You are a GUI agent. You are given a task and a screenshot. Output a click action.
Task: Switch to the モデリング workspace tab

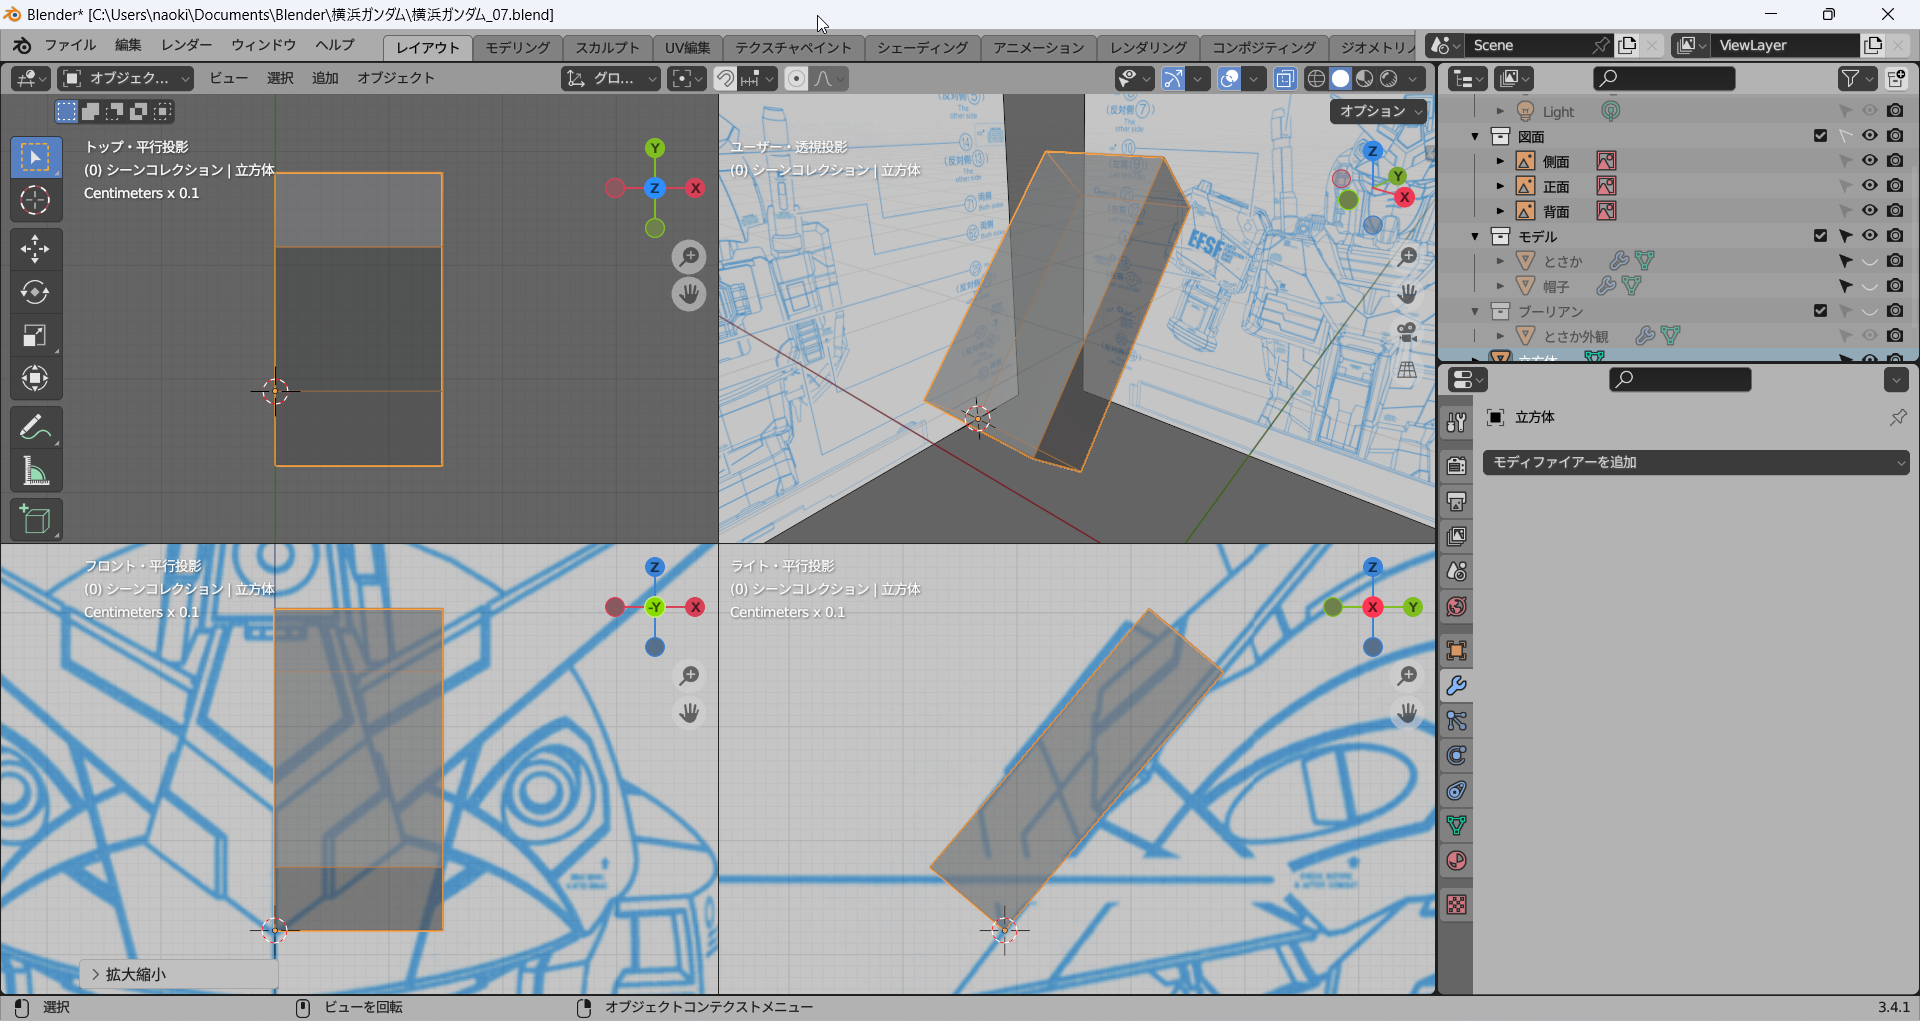[517, 47]
